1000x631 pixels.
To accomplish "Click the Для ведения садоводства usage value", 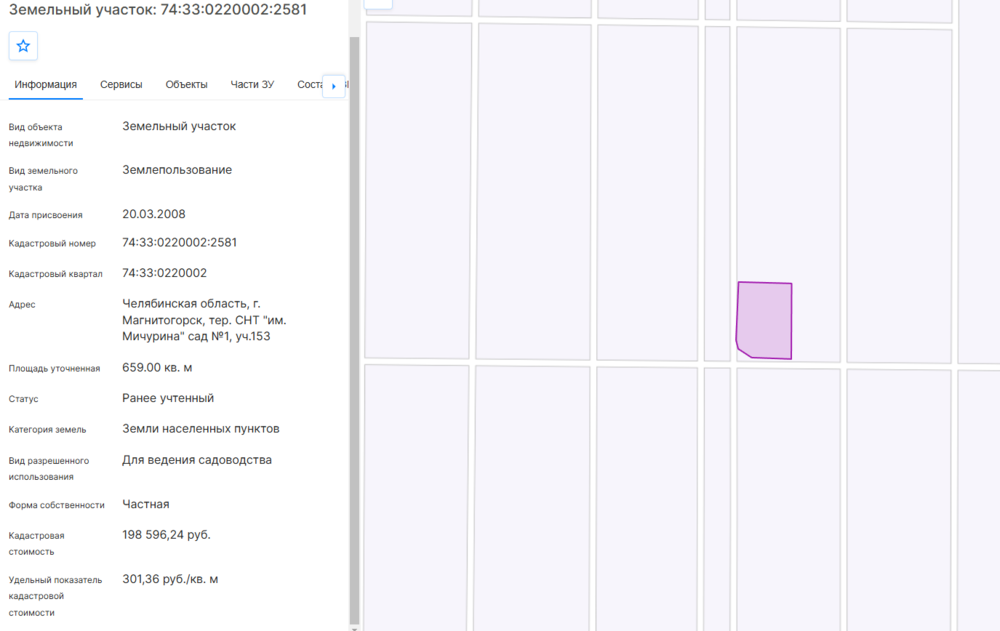I will click(x=197, y=460).
